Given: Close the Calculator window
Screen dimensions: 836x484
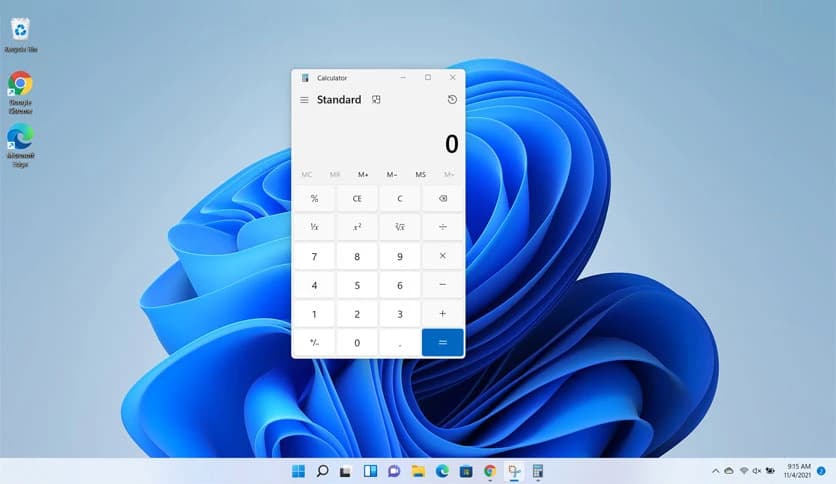Looking at the screenshot, I should pos(453,77).
